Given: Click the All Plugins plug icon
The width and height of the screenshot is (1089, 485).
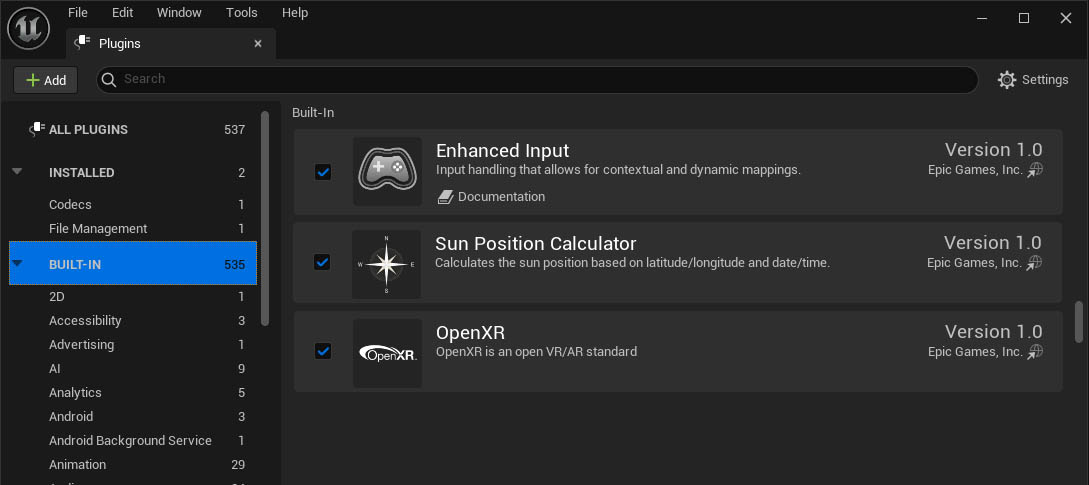Looking at the screenshot, I should pos(37,129).
